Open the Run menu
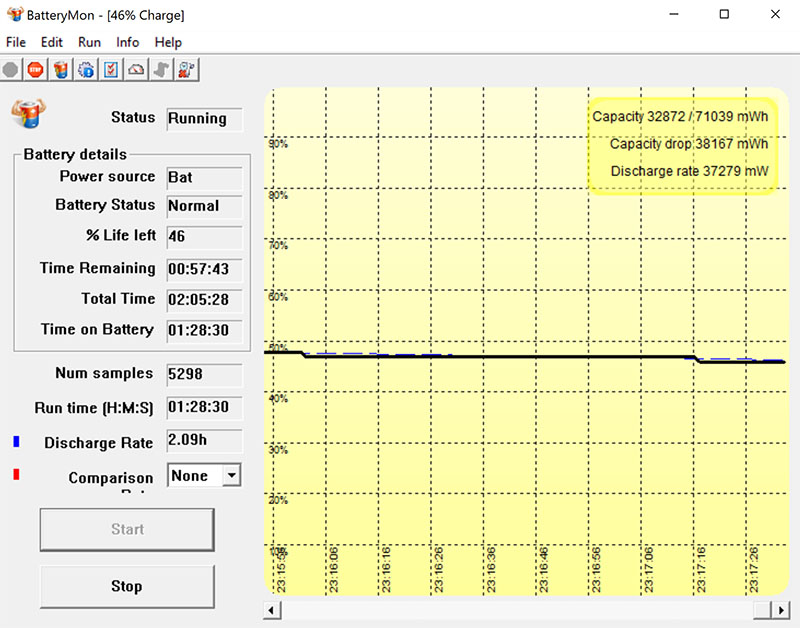This screenshot has height=628, width=800. (89, 42)
